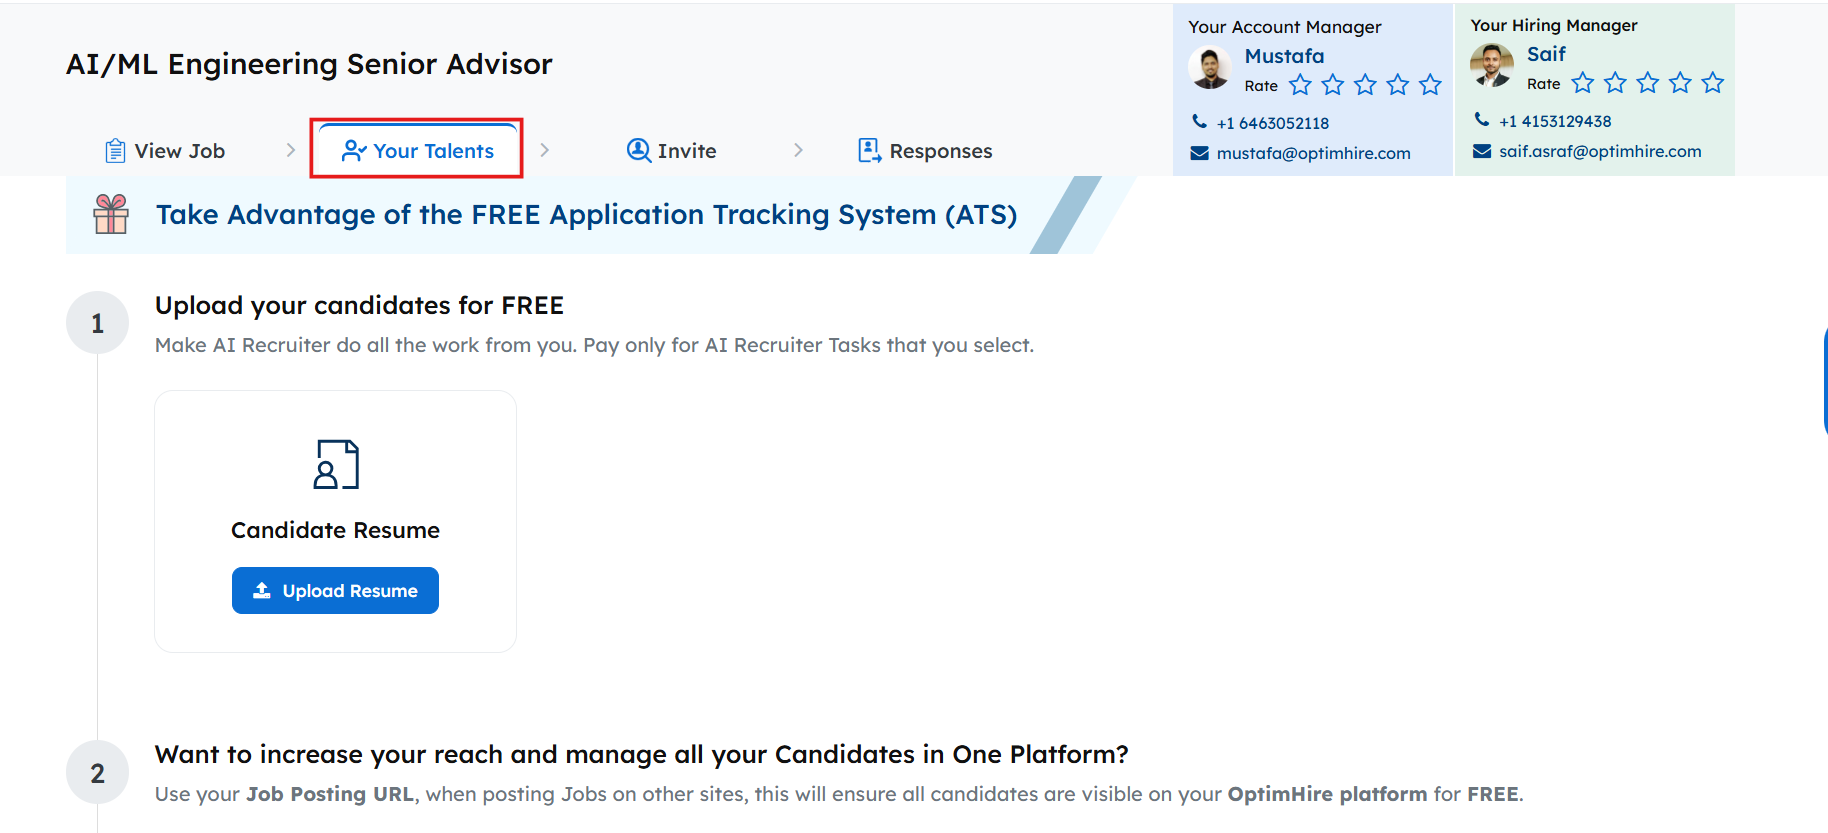
Task: Click Mustafa's phone number +1 6463052118
Action: (1272, 123)
